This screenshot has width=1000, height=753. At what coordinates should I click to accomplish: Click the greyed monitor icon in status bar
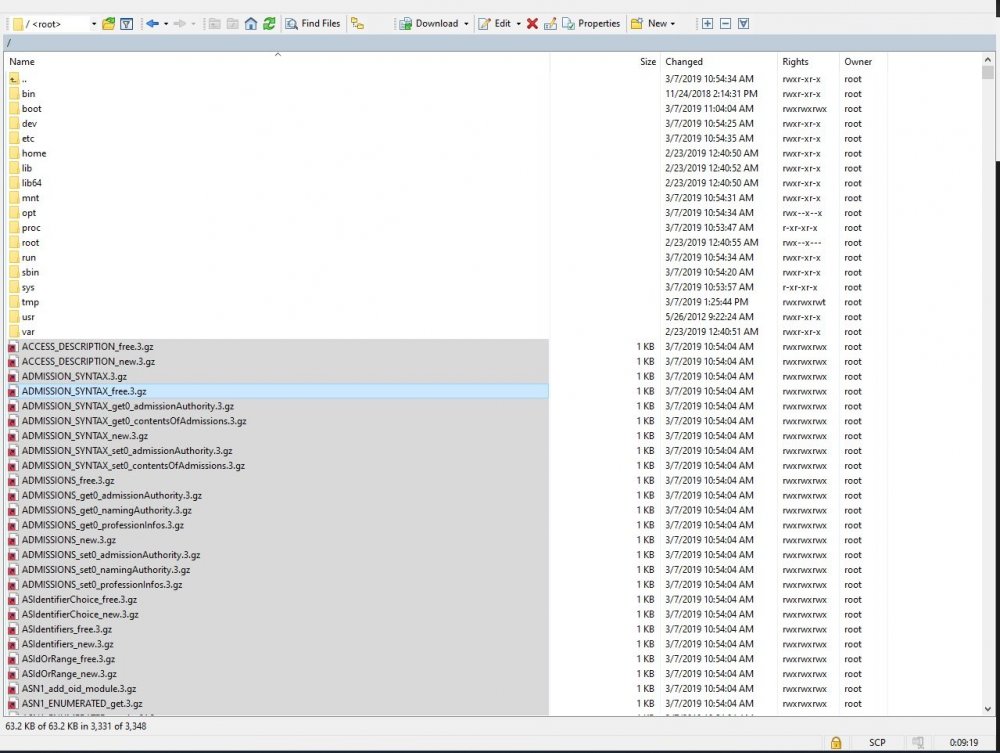(918, 742)
